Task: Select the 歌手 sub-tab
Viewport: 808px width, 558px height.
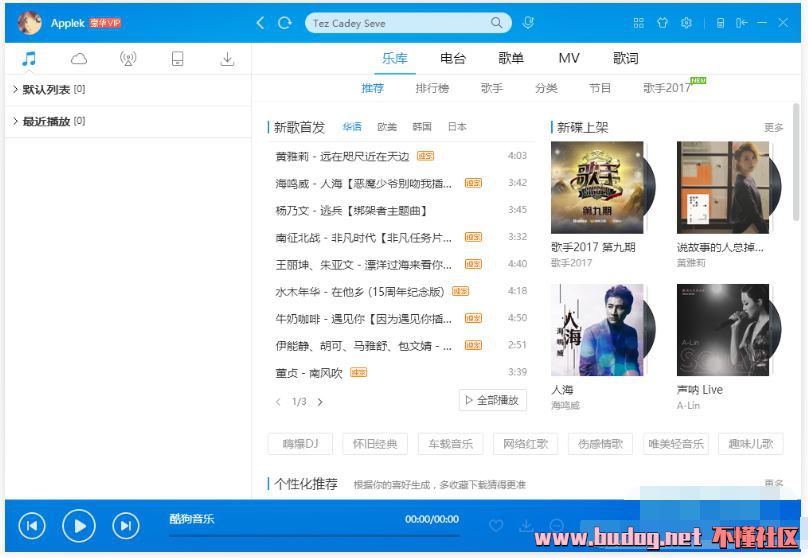Action: click(x=492, y=88)
